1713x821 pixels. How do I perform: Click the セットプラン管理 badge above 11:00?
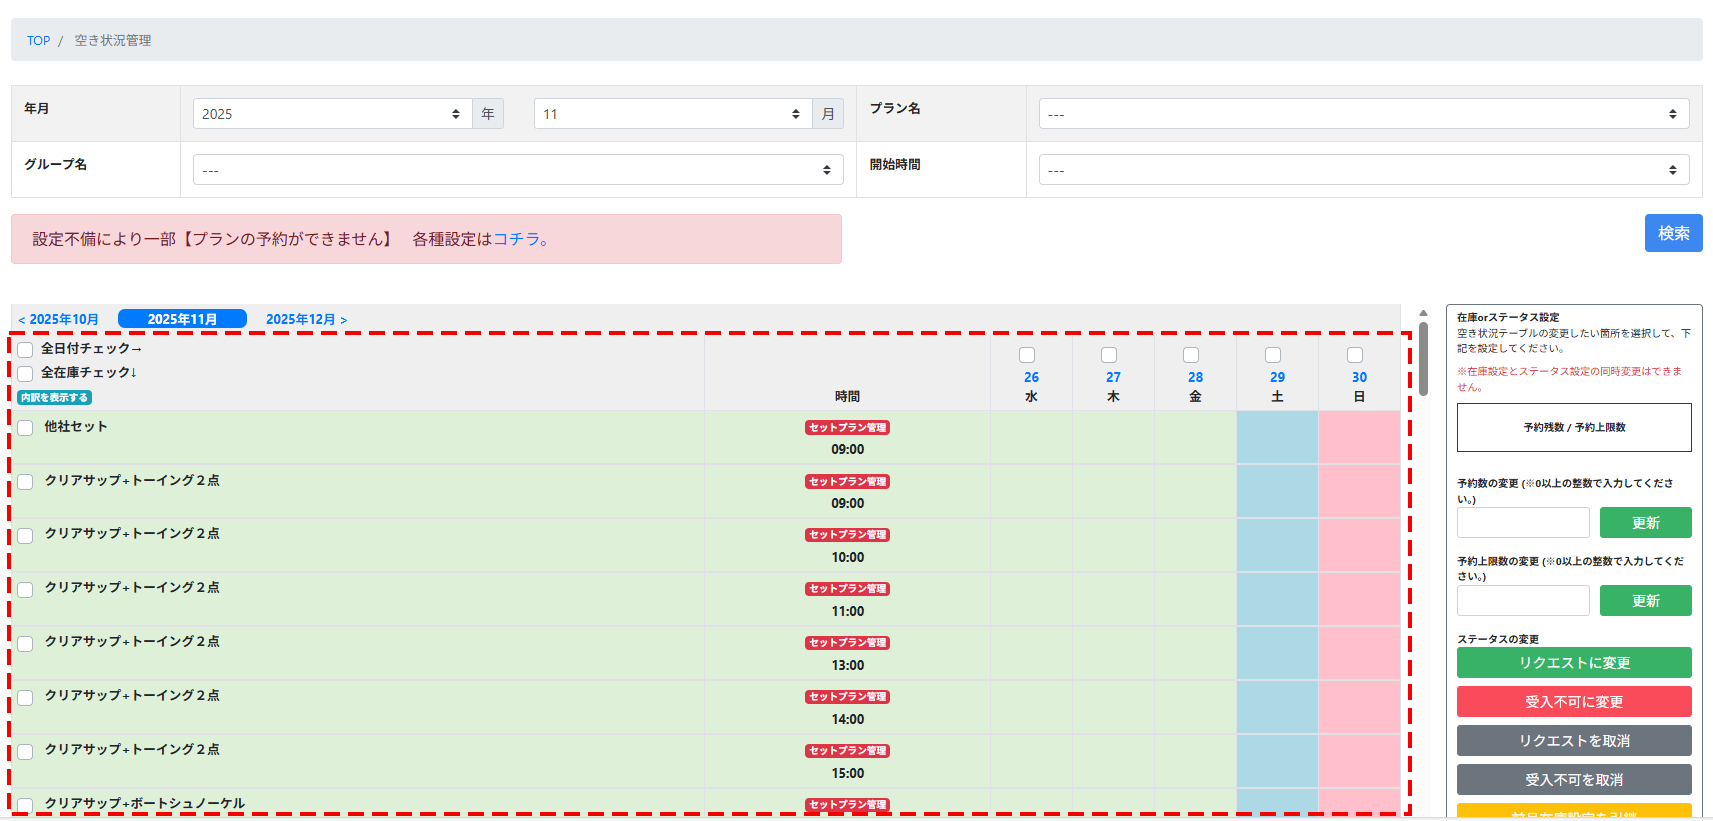847,589
